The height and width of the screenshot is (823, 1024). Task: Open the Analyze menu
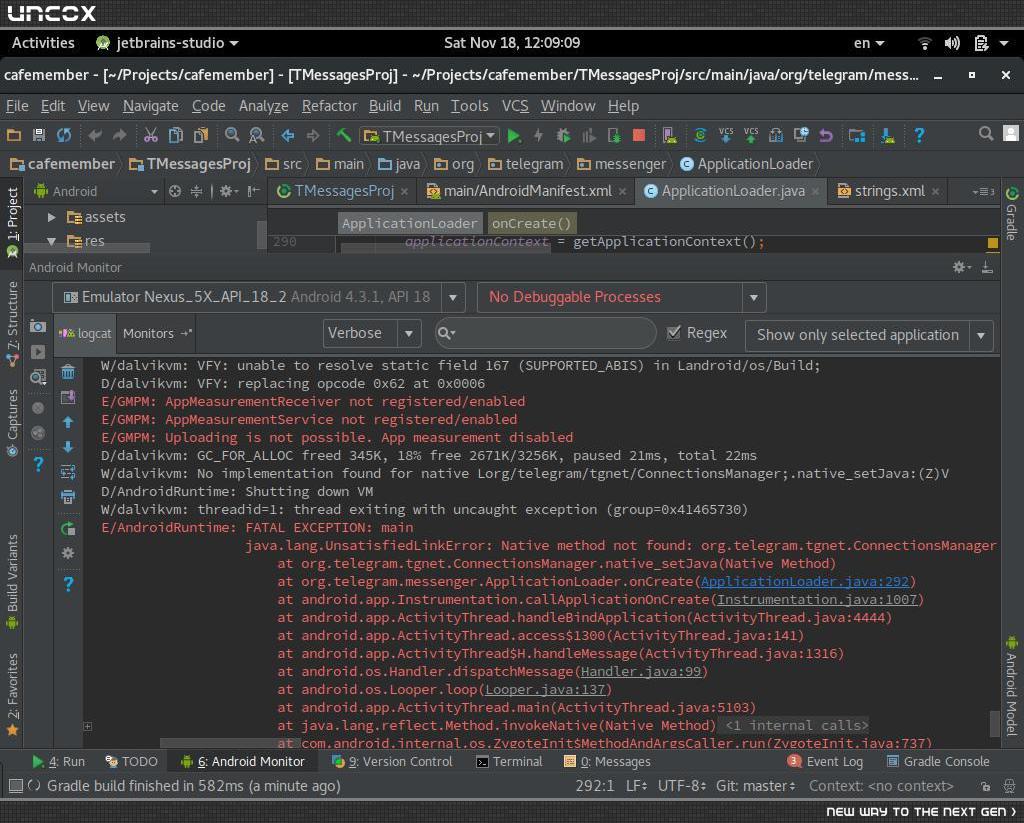point(263,106)
